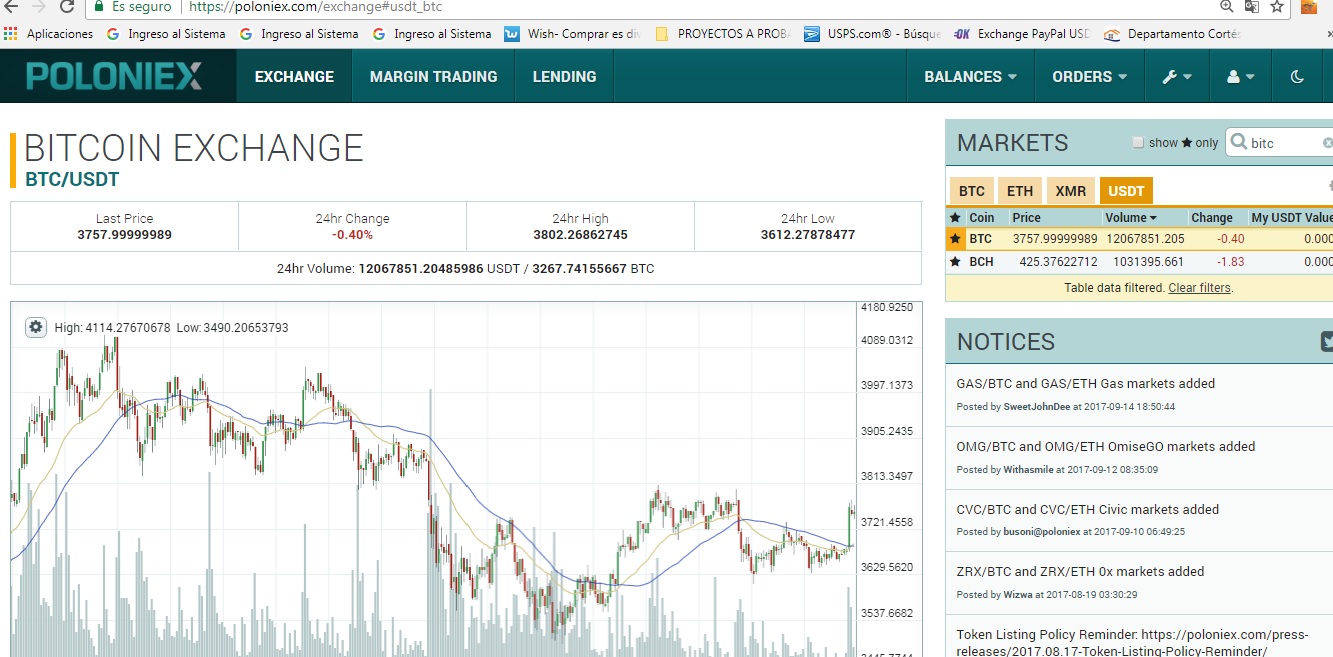1333x657 pixels.
Task: Click the Clear filters link
Action: (x=1200, y=288)
